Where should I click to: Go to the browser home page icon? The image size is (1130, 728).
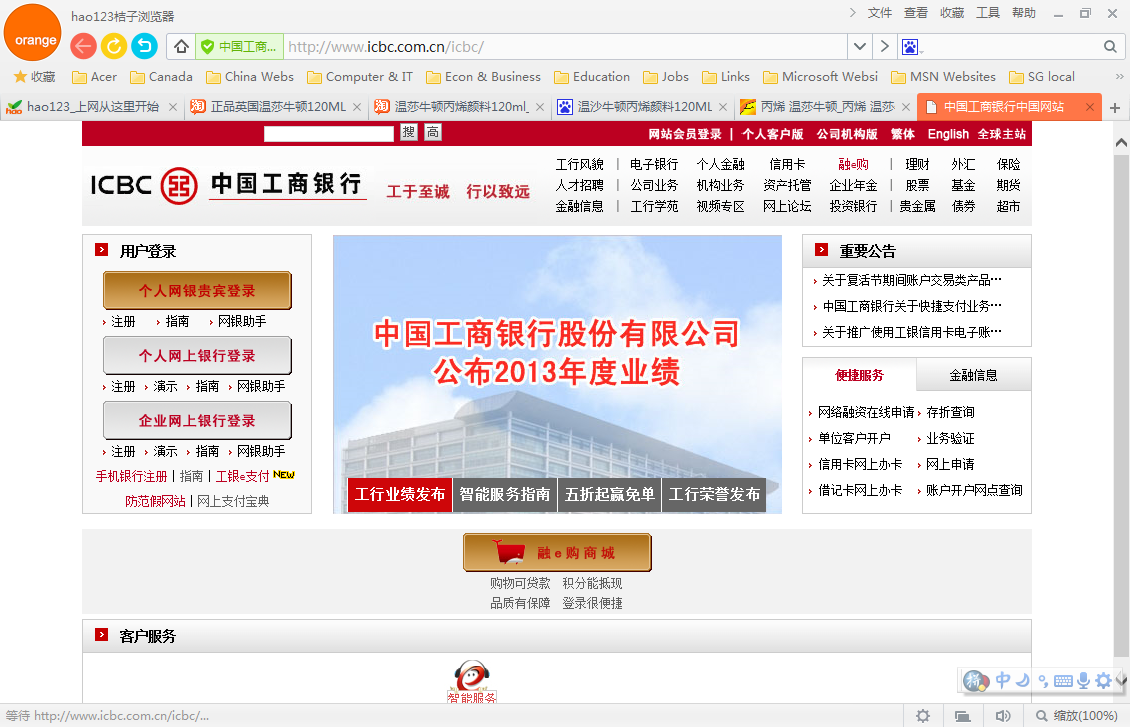click(181, 47)
